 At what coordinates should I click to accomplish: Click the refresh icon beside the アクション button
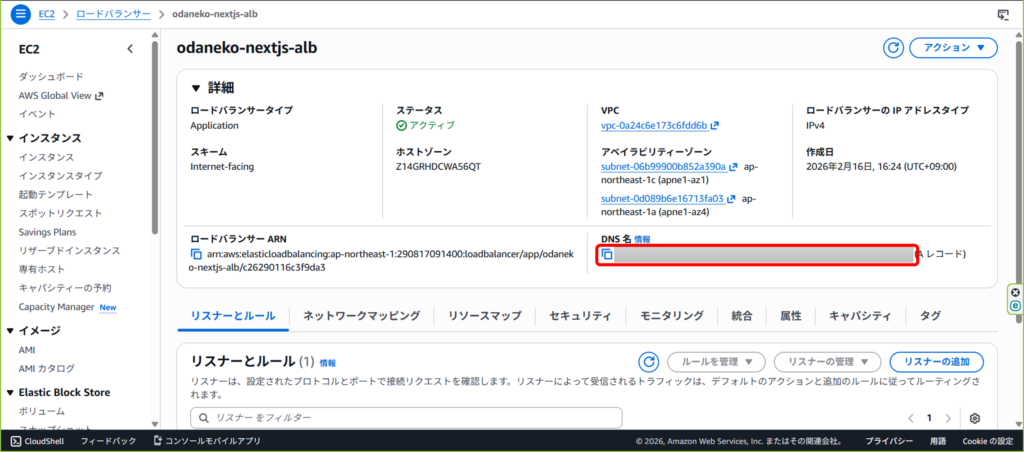click(893, 48)
